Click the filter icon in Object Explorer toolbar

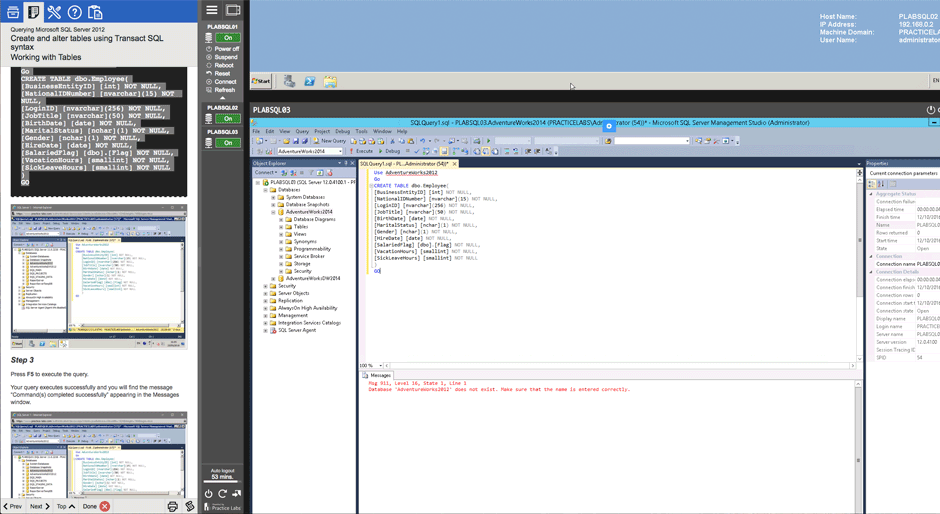311,173
